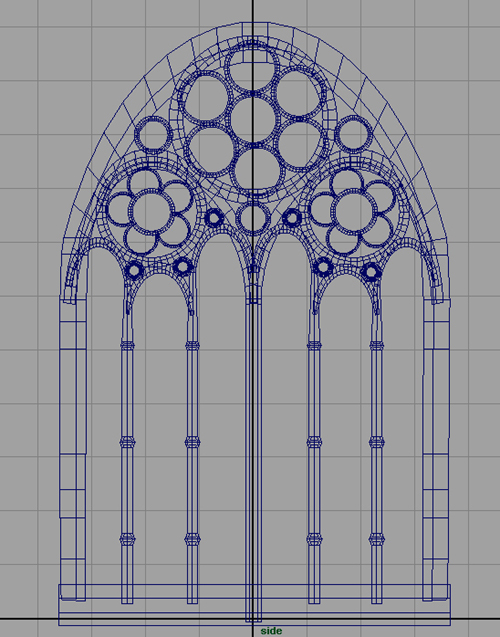Select the center ring of the left flower tracery
The width and height of the screenshot is (500, 637).
[x=150, y=212]
